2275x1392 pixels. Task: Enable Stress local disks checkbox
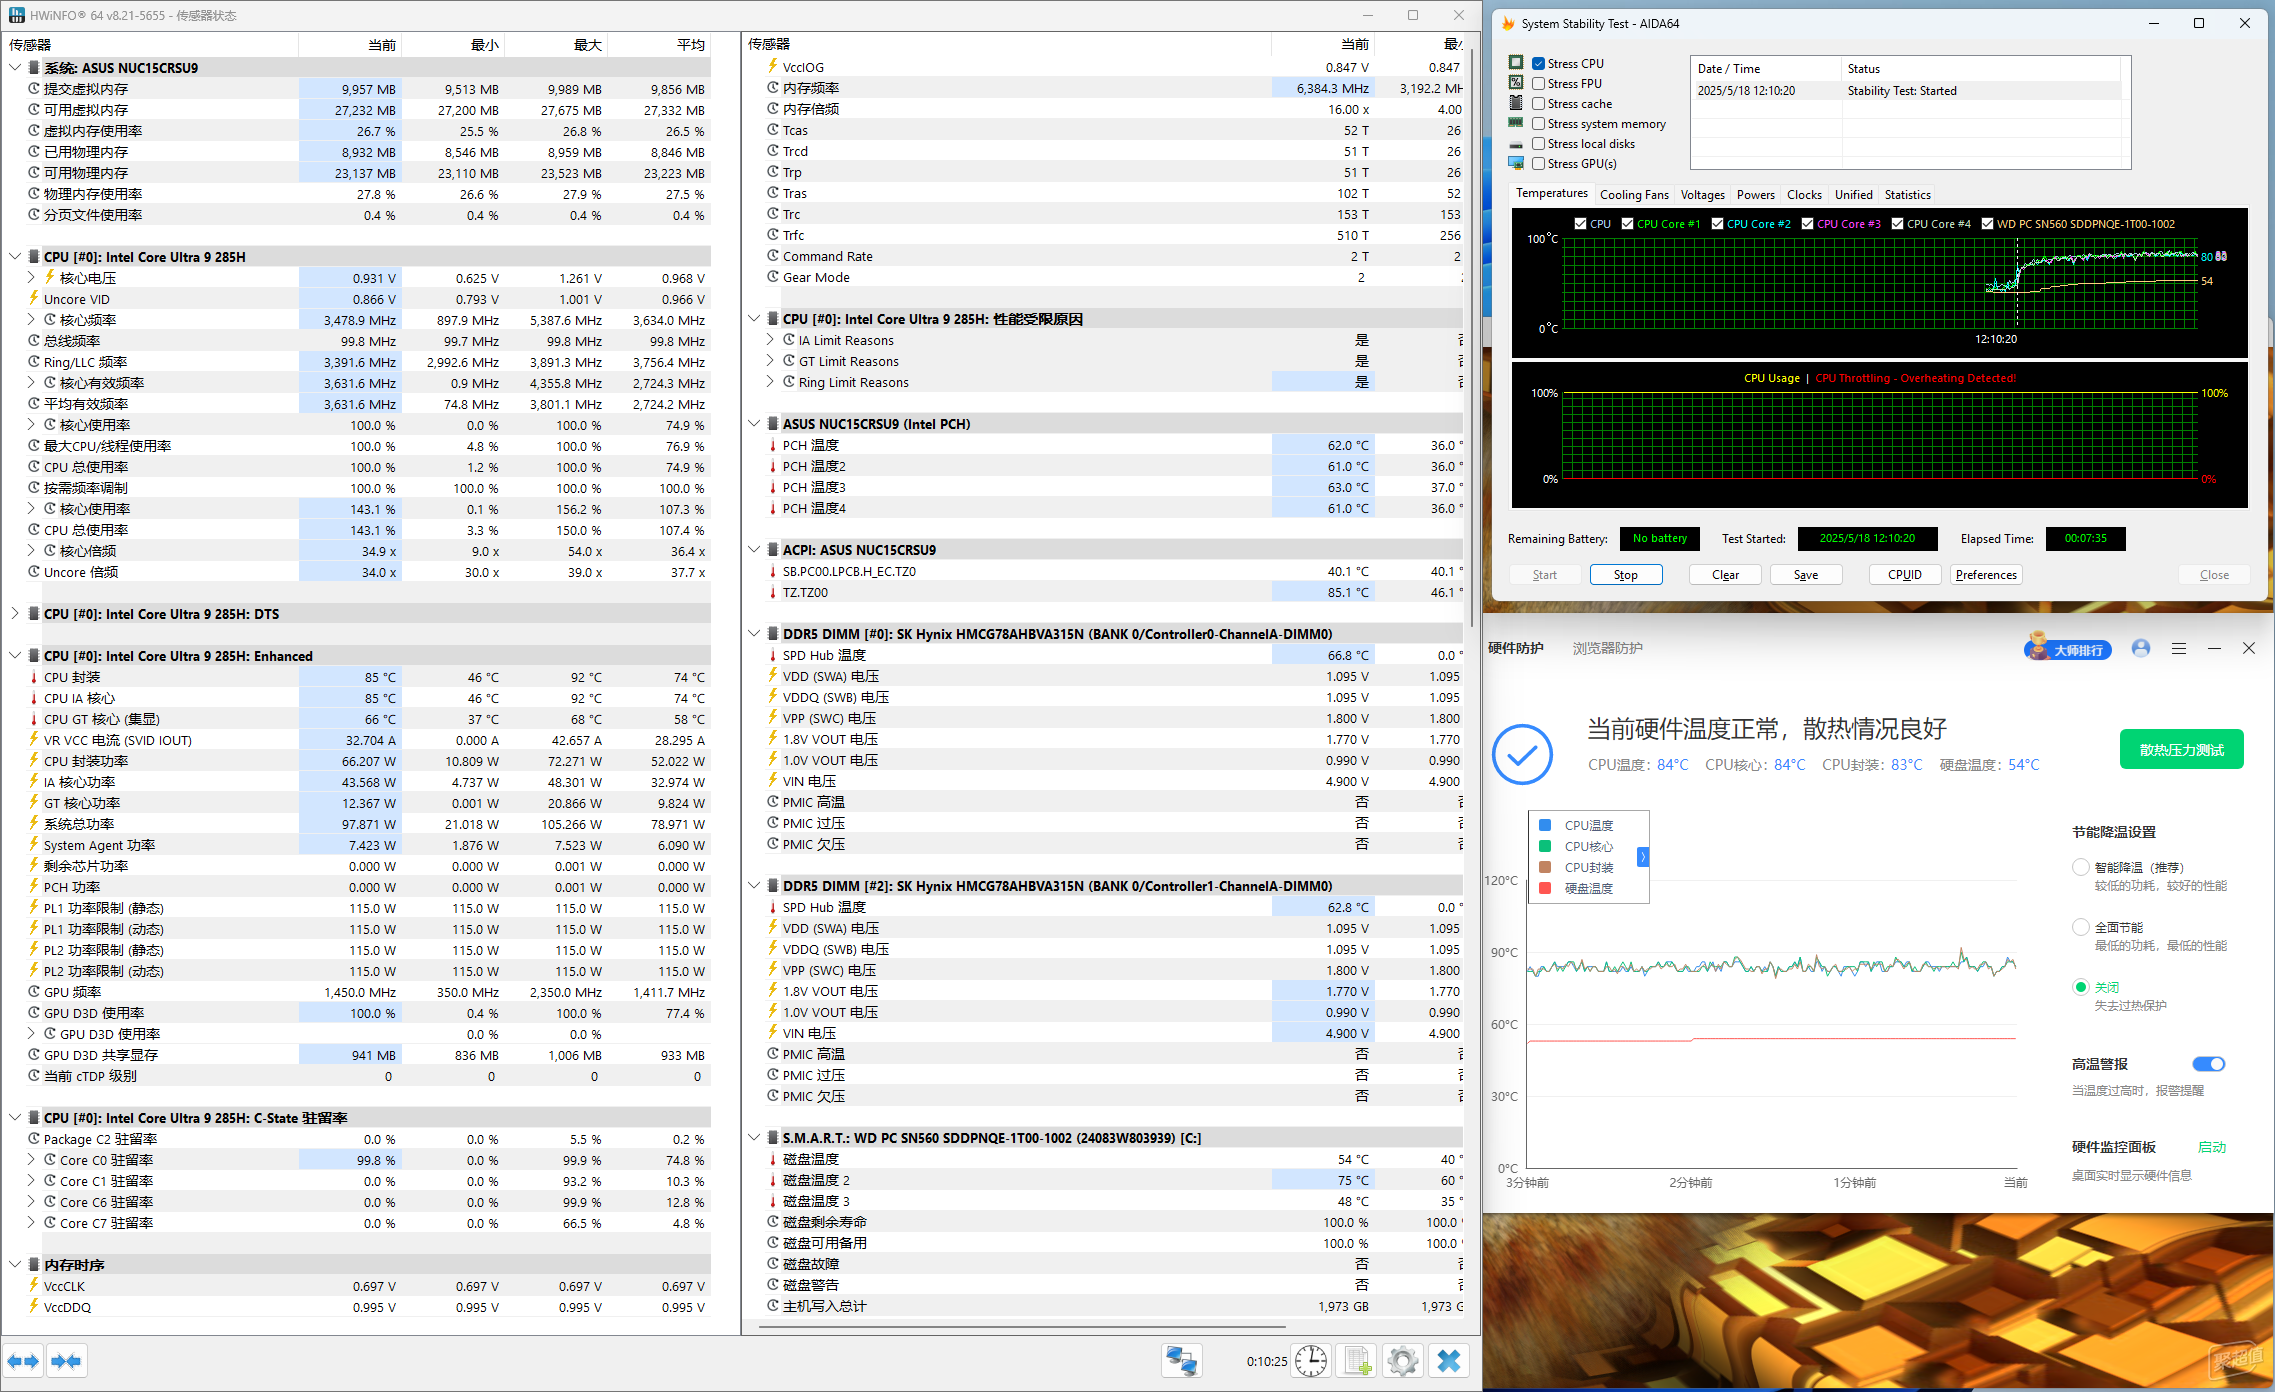(x=1539, y=143)
